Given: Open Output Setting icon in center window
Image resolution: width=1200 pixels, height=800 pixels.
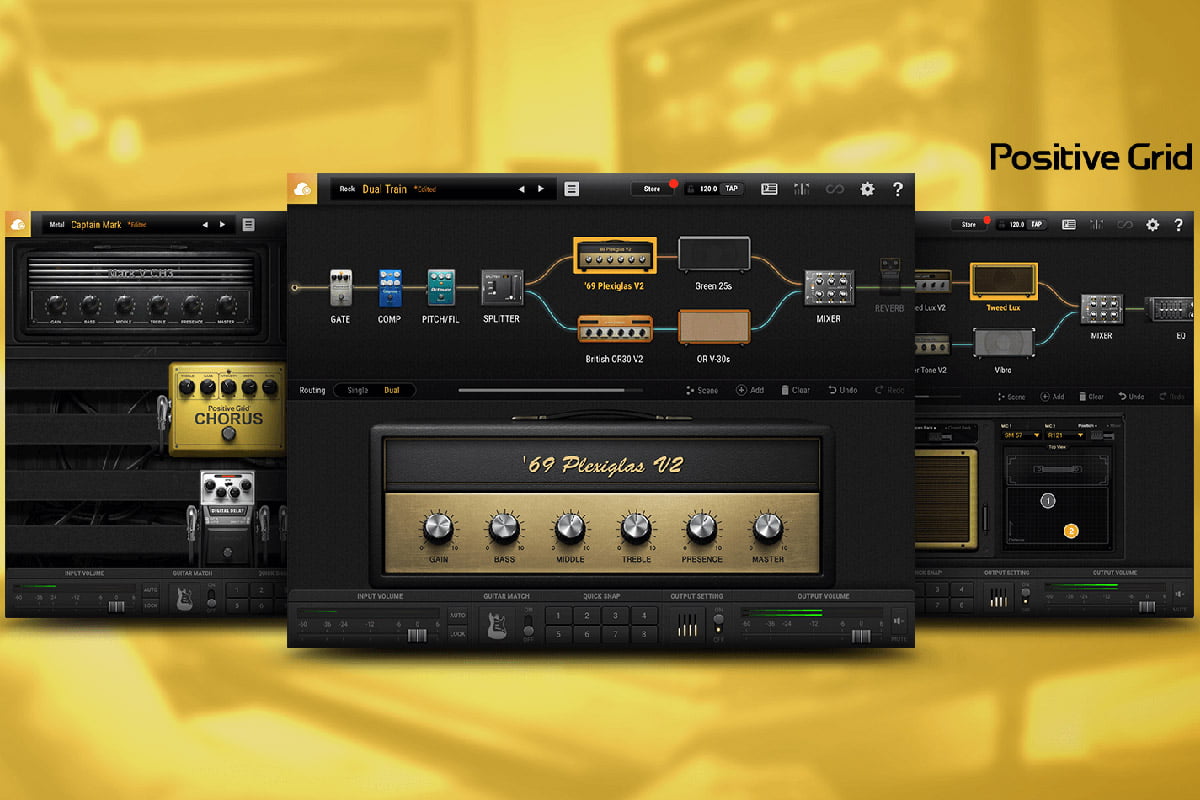Looking at the screenshot, I should [x=686, y=626].
